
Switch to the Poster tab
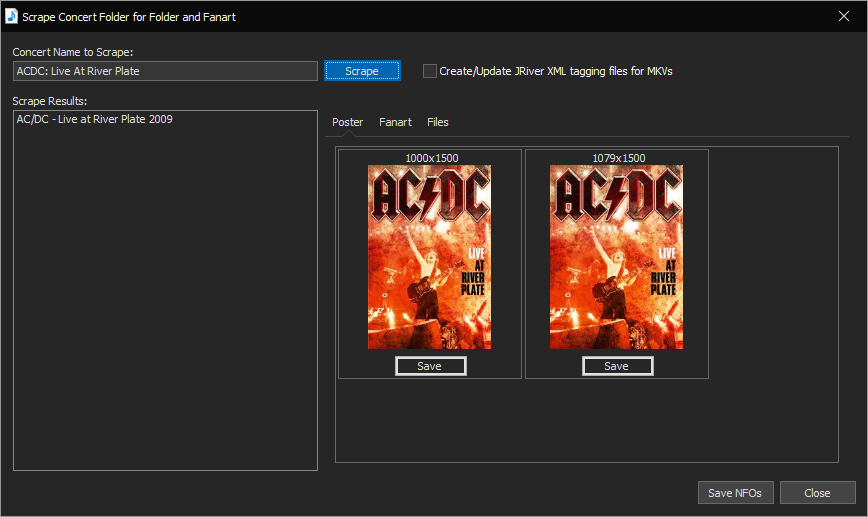coord(347,122)
